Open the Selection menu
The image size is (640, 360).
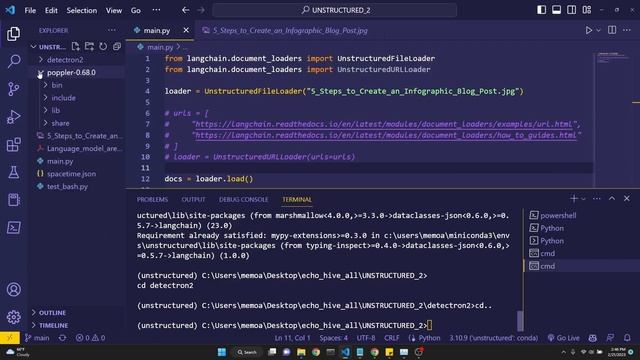pos(82,10)
